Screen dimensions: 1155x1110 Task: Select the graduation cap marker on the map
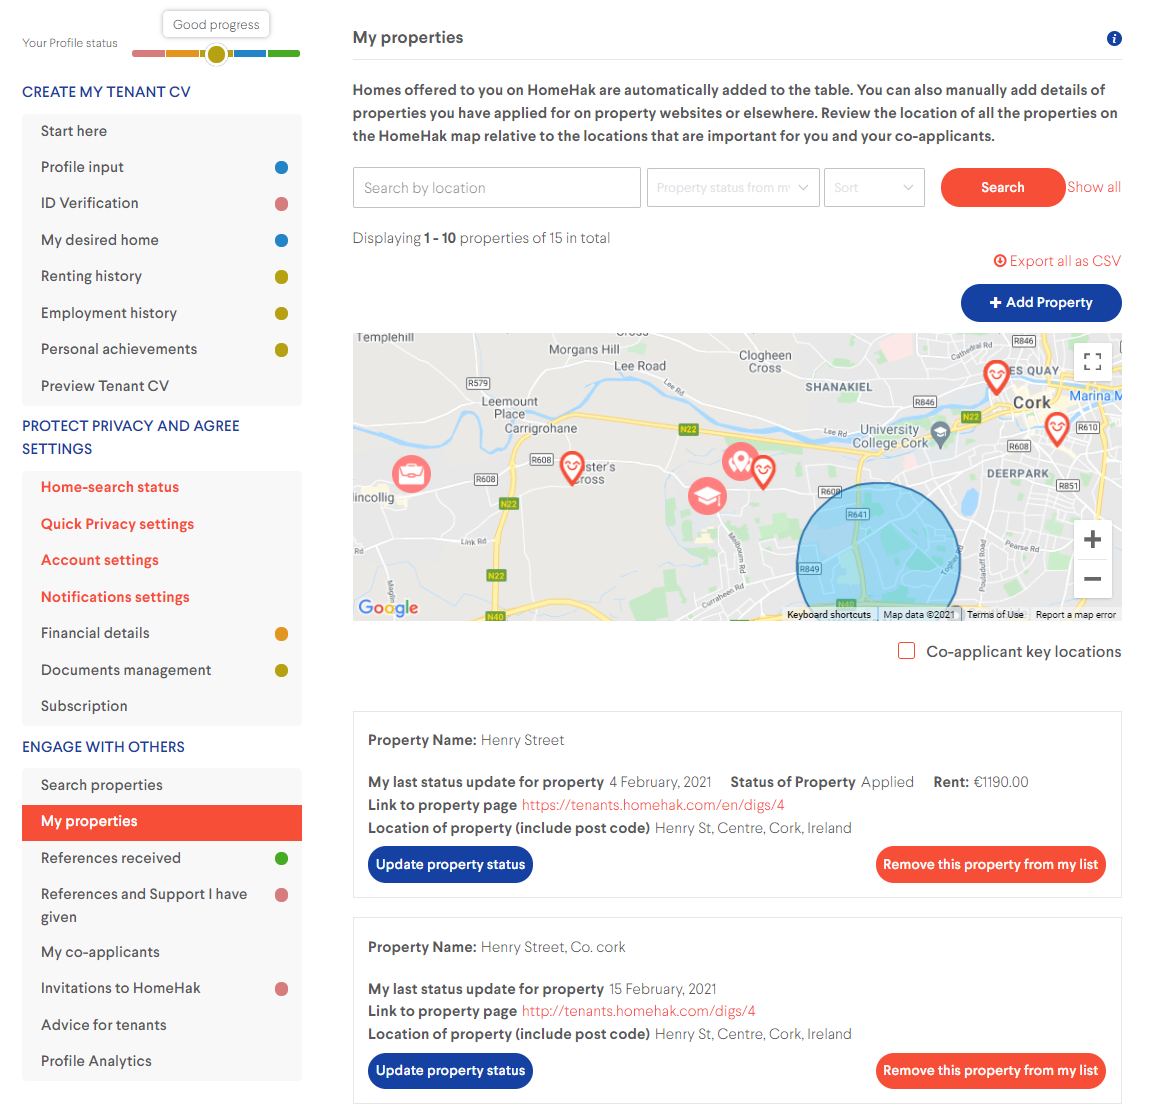[707, 496]
